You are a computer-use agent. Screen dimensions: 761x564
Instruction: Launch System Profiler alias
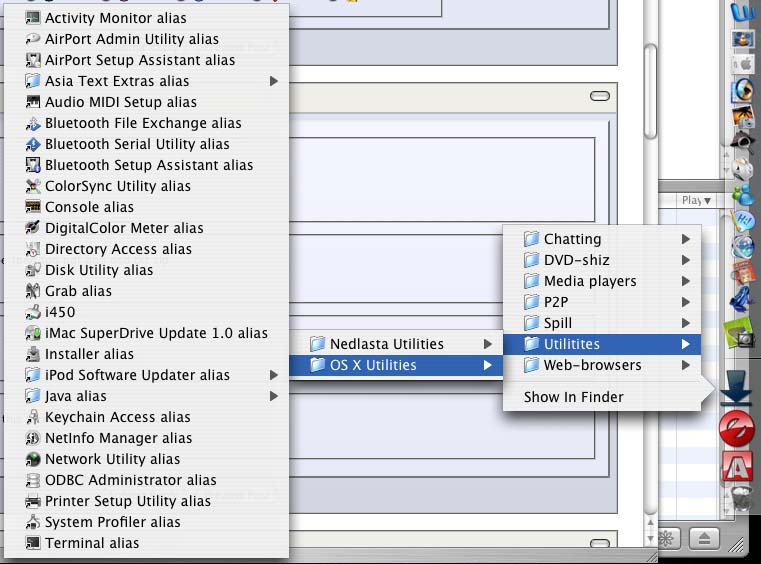coord(147,522)
